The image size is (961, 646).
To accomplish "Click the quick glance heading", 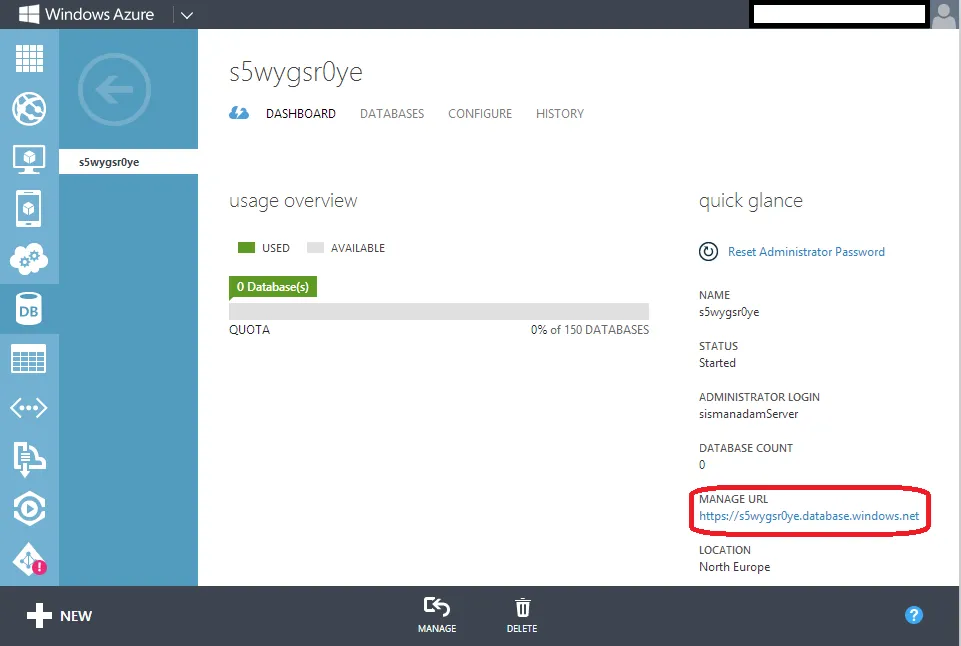I will [751, 201].
